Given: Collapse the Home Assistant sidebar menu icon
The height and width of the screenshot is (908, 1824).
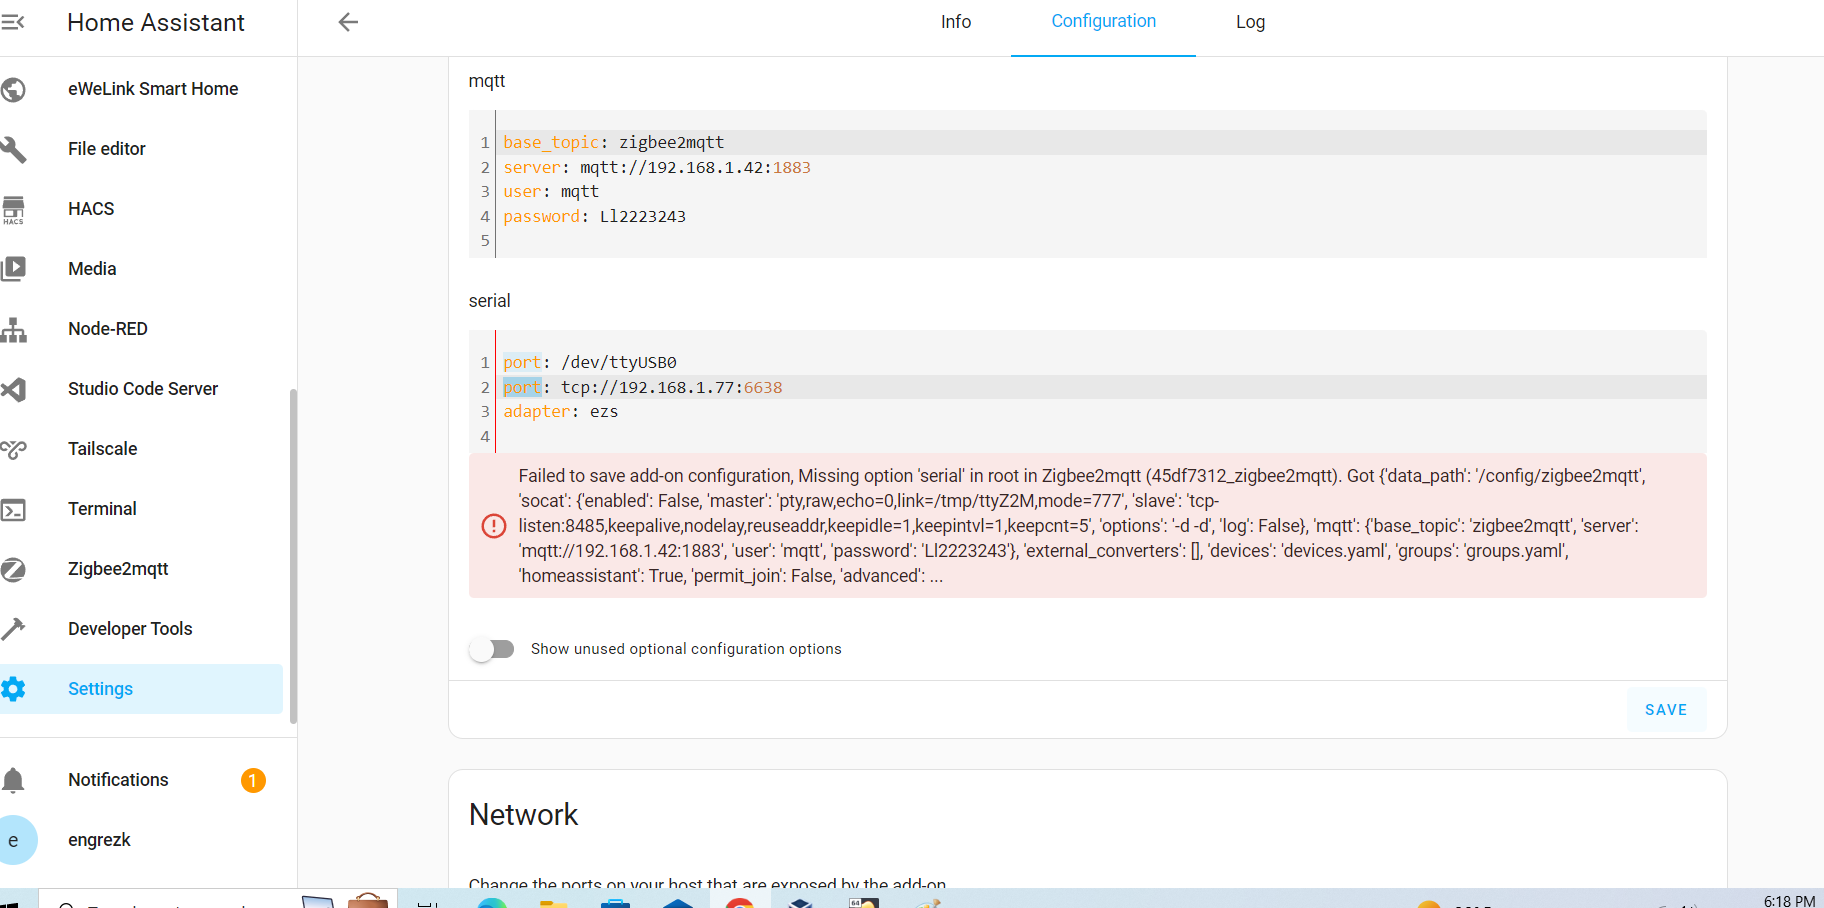Looking at the screenshot, I should click(13, 22).
